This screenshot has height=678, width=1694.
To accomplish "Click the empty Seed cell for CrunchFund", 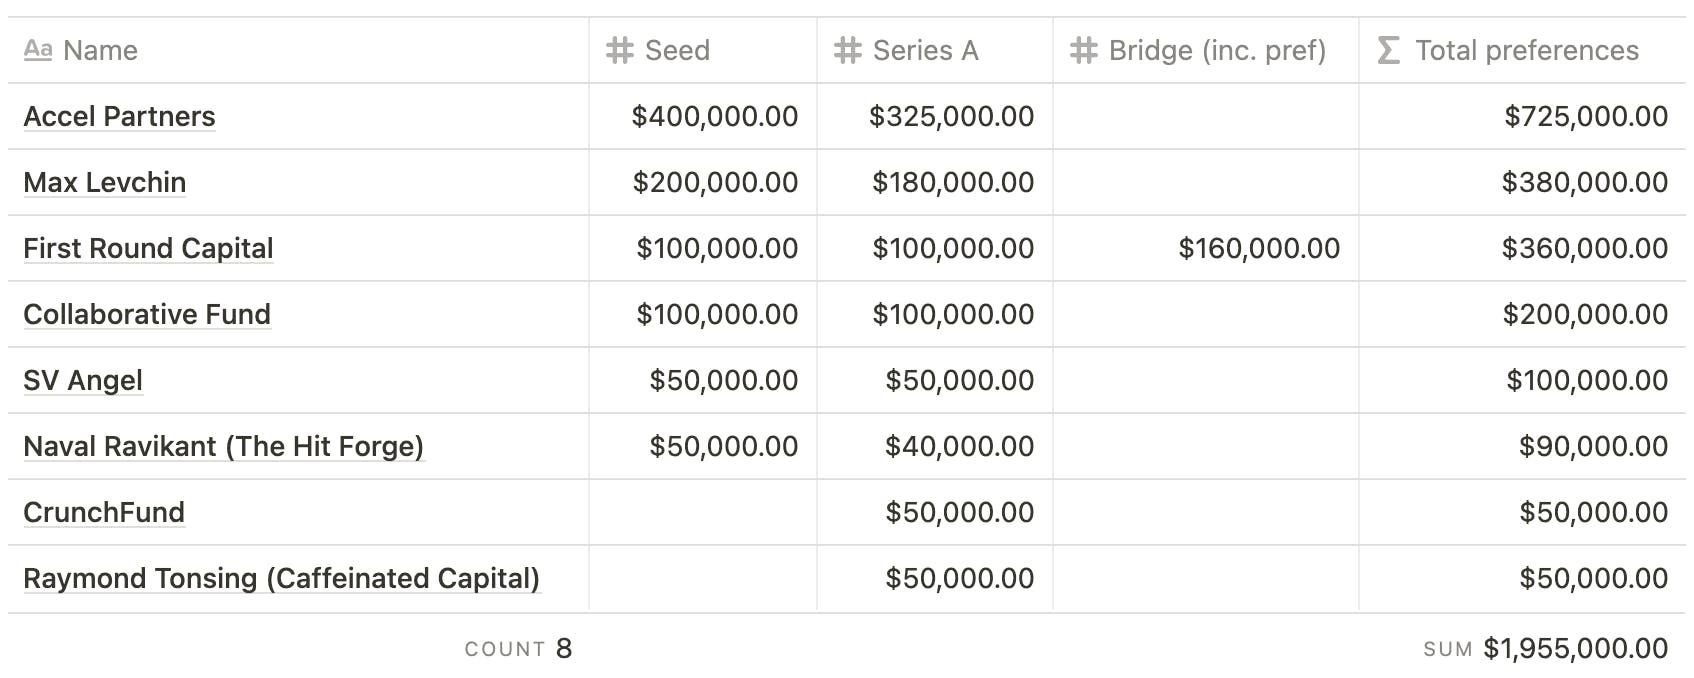I will point(703,513).
